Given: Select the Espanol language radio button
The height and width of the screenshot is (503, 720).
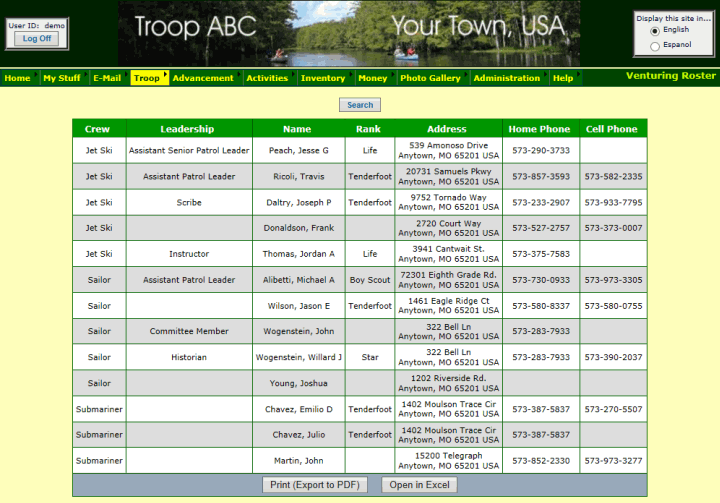Looking at the screenshot, I should (x=655, y=46).
